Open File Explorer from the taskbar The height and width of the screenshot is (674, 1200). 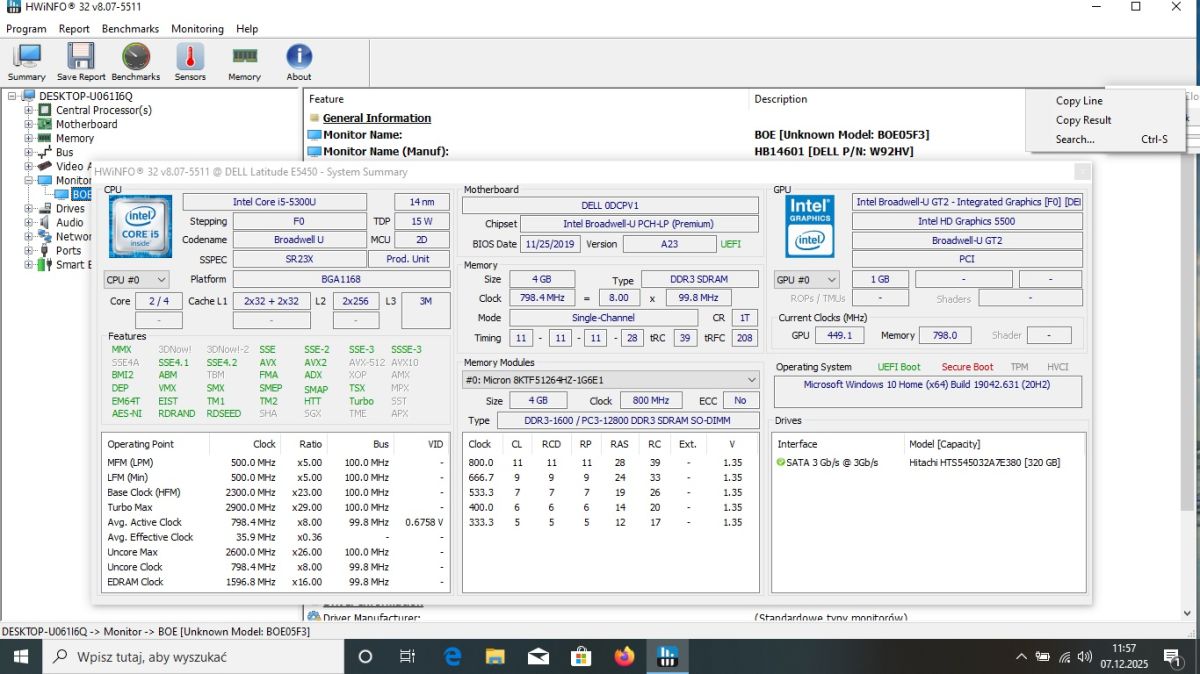click(495, 657)
